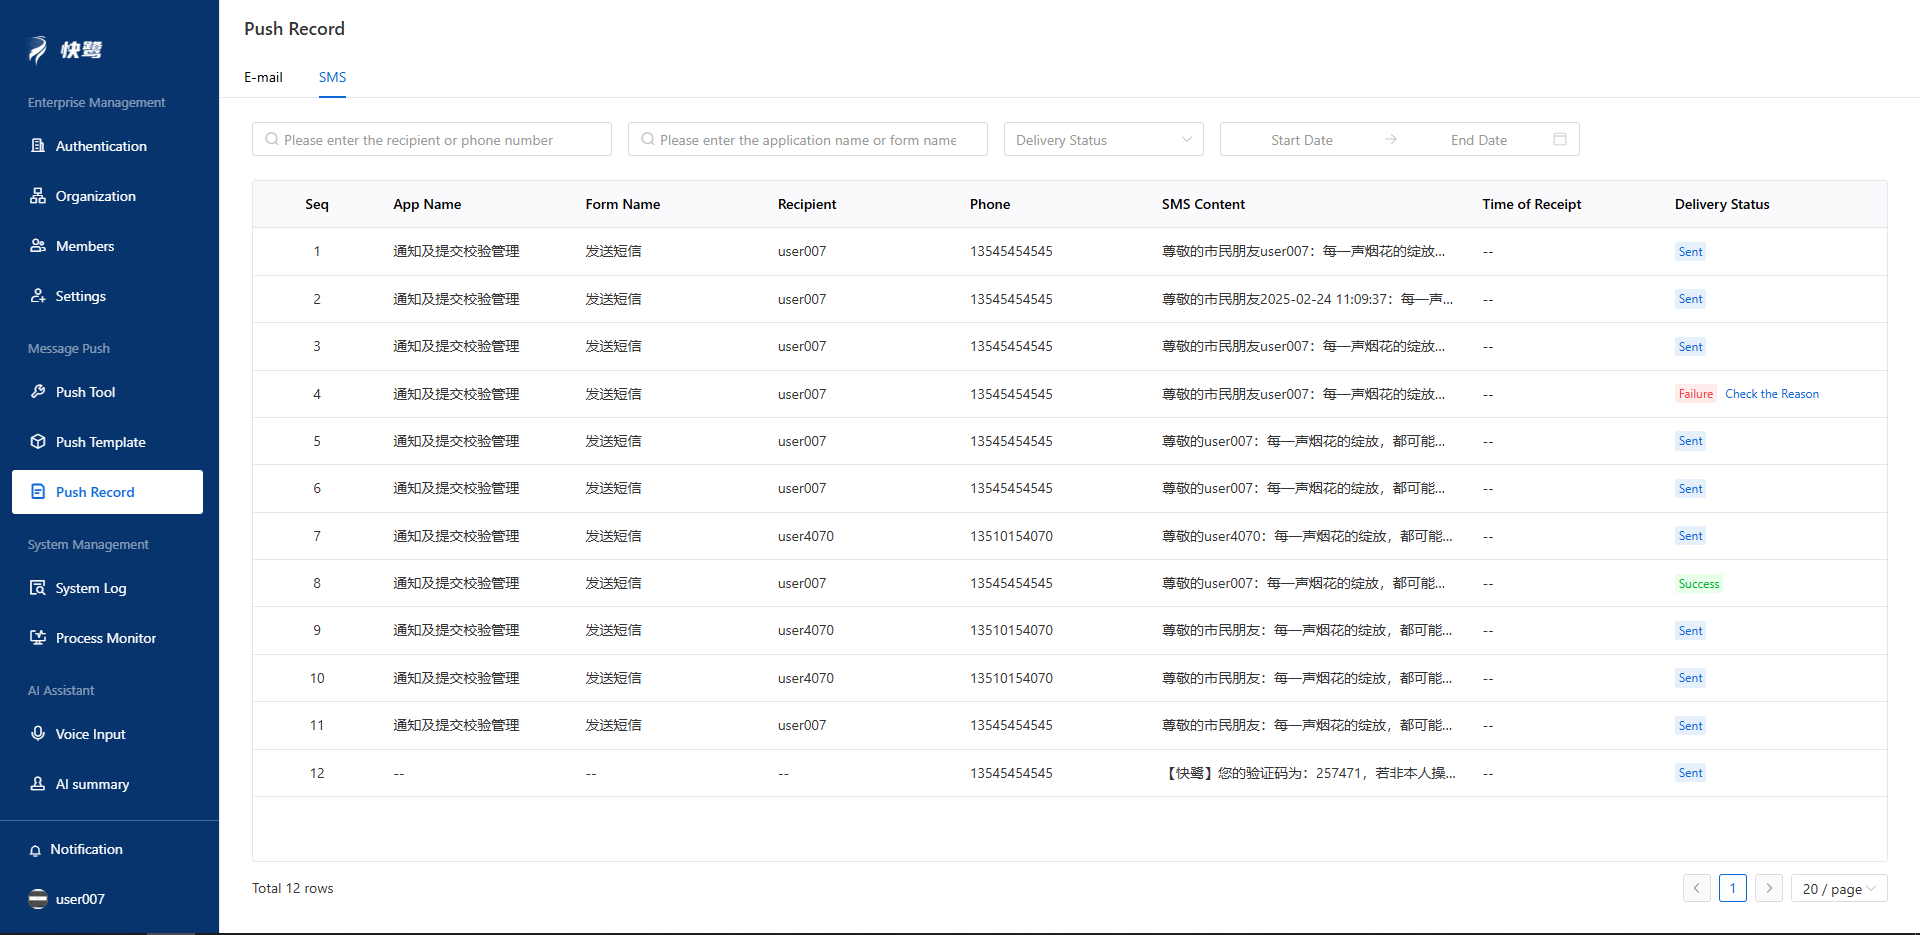
Task: Select the SMS tab
Action: click(x=332, y=78)
